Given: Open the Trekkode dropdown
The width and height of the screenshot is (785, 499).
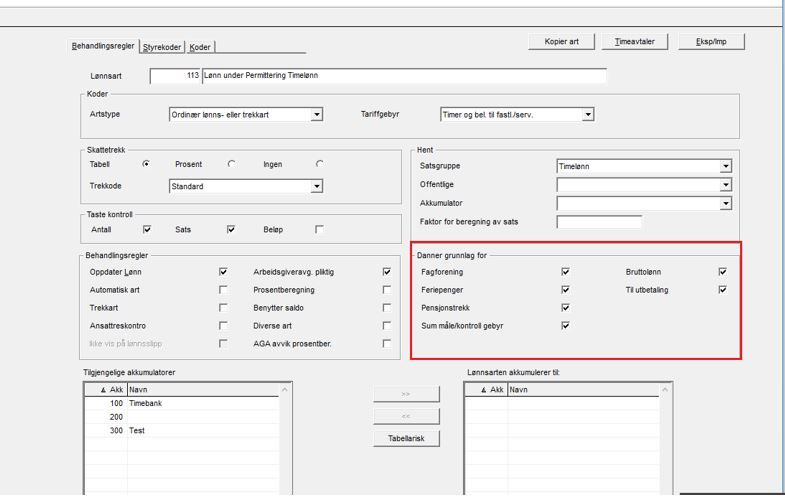Looking at the screenshot, I should [x=316, y=186].
